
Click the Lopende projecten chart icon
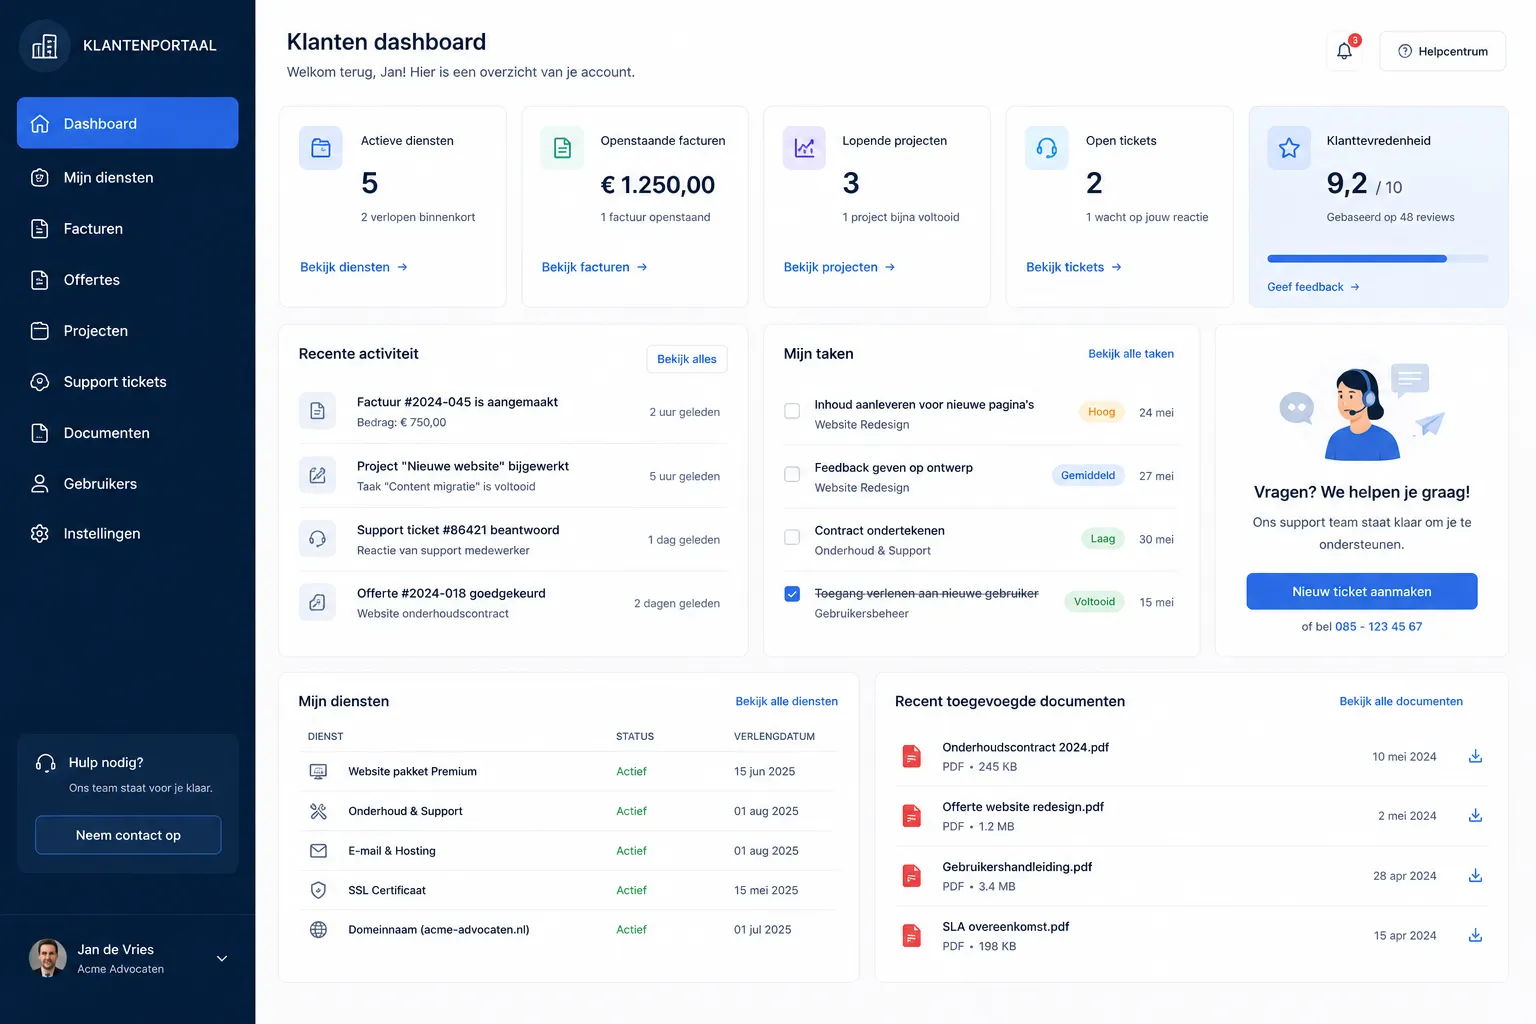804,148
